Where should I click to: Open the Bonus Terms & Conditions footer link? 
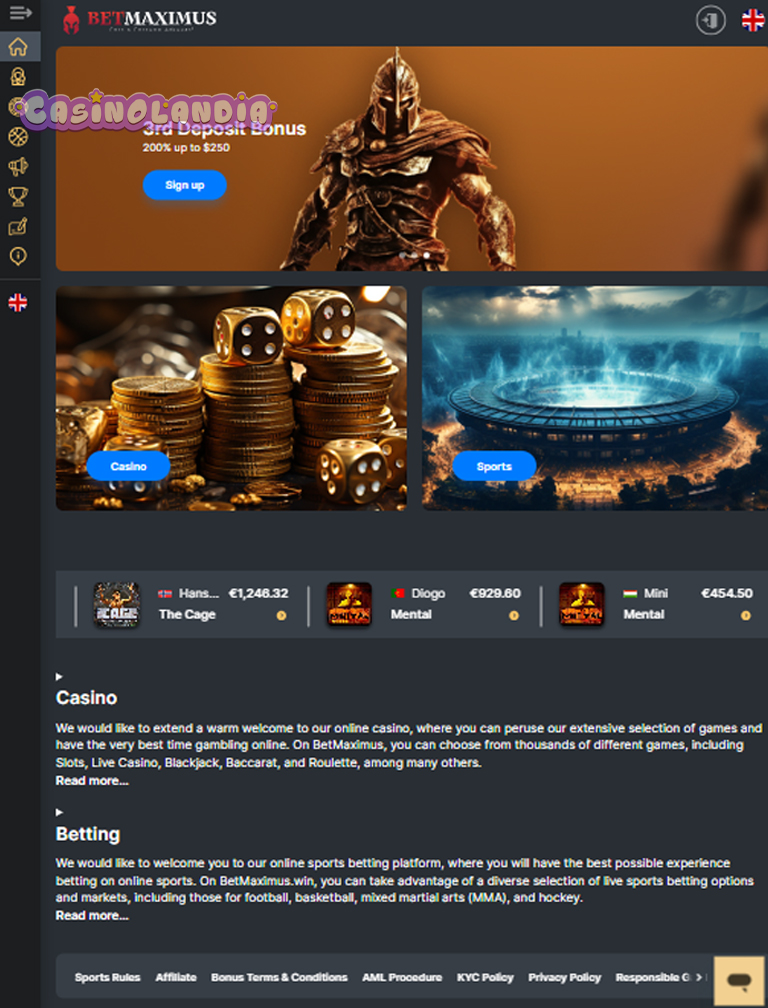coord(280,977)
